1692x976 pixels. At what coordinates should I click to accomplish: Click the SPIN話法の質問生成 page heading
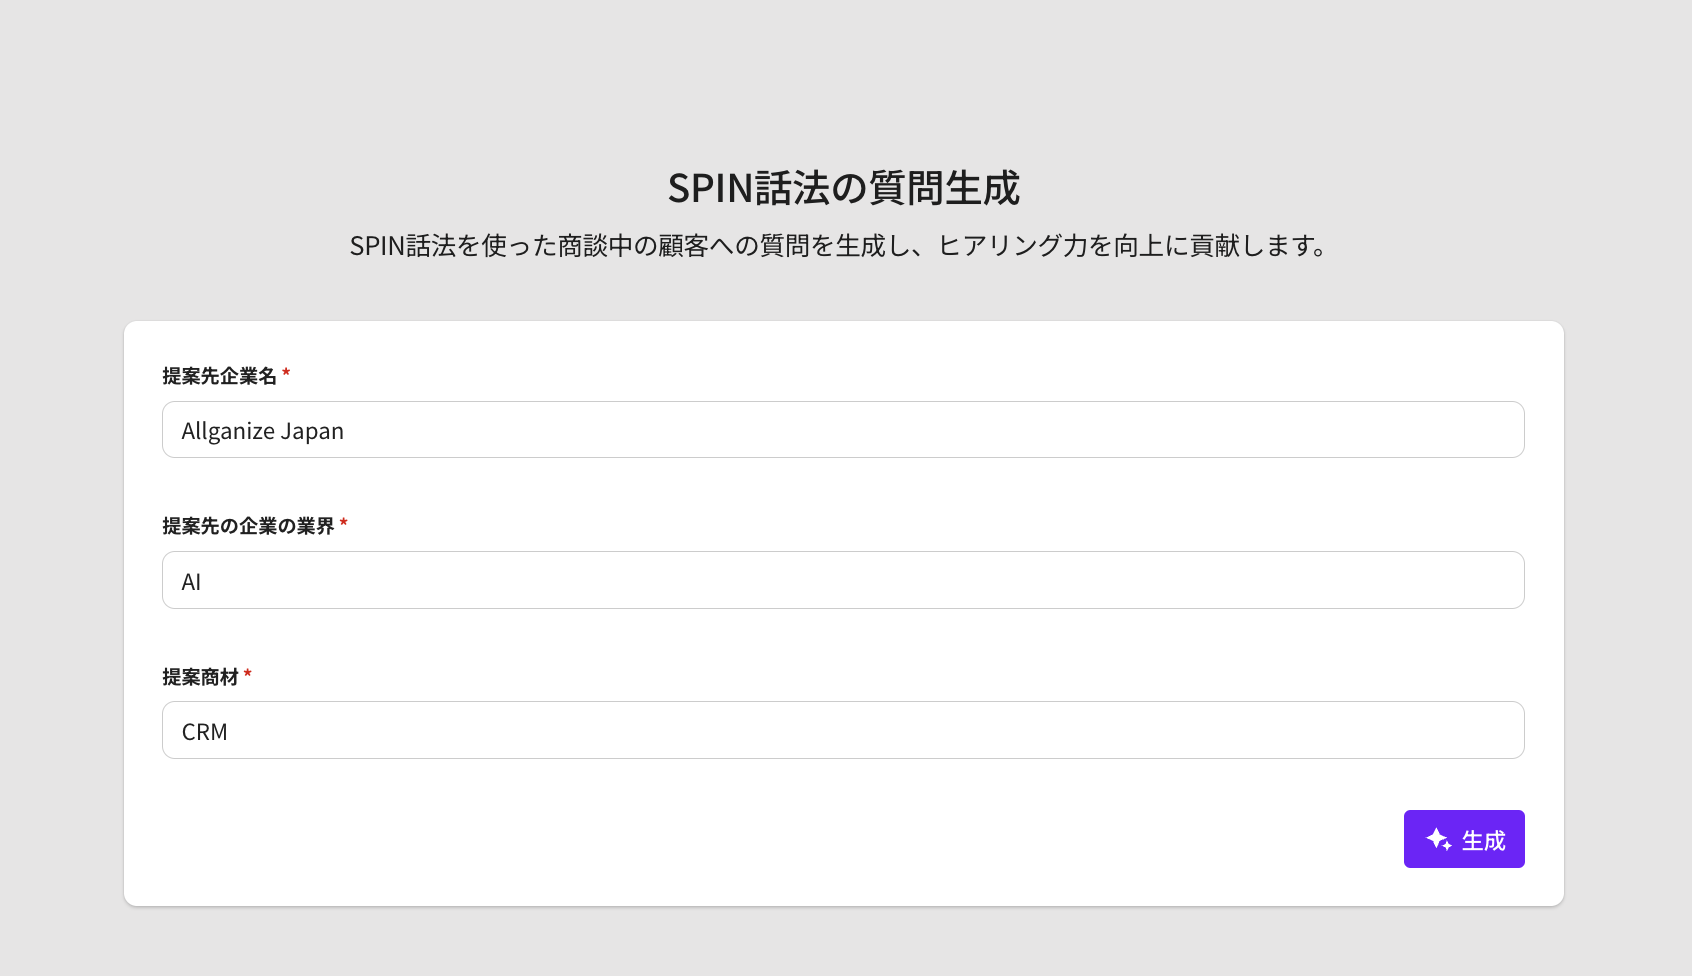843,188
